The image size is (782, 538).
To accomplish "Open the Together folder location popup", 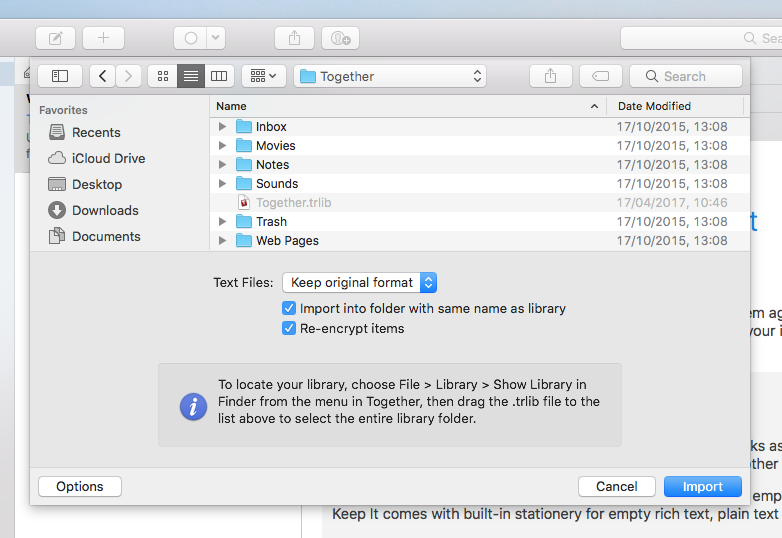I will pyautogui.click(x=390, y=76).
